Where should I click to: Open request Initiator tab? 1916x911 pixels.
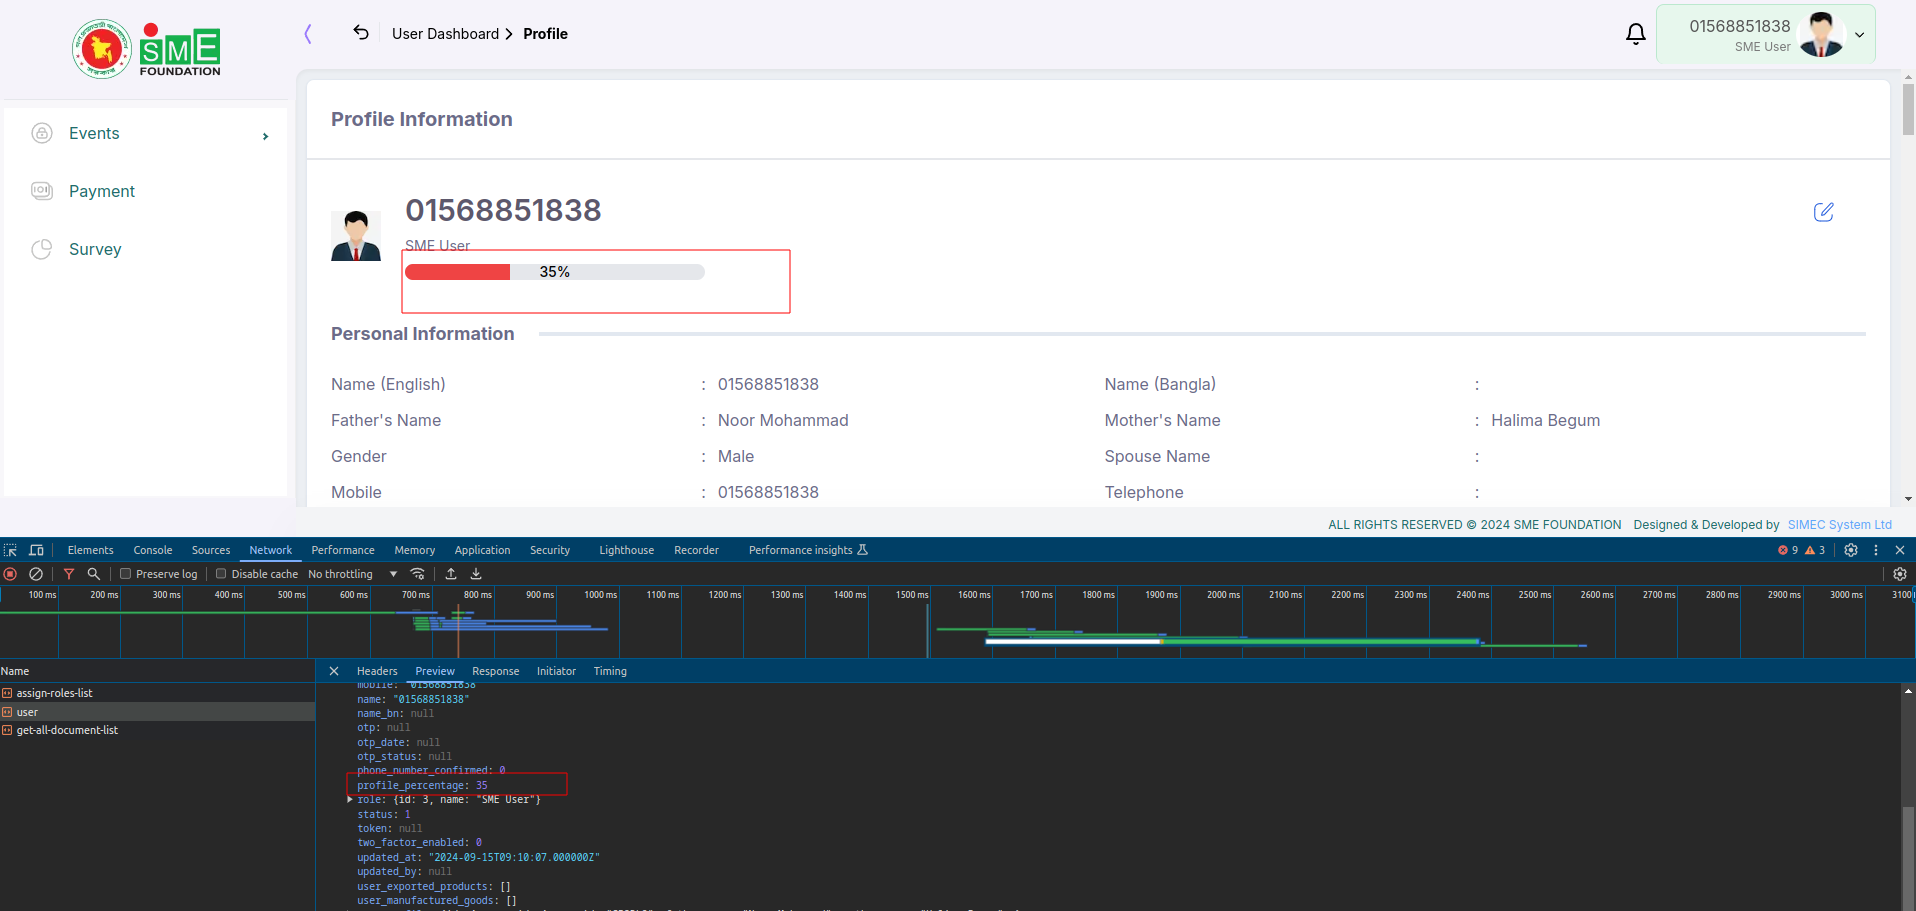coord(556,671)
